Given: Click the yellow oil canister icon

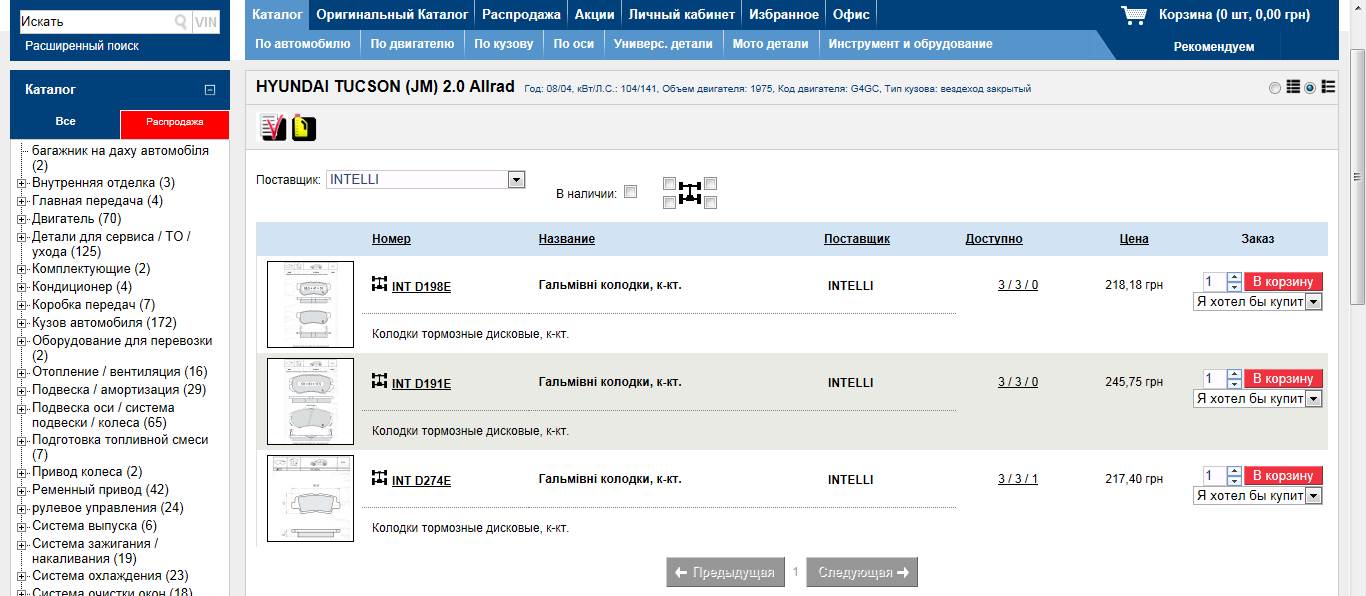Looking at the screenshot, I should click(x=304, y=128).
